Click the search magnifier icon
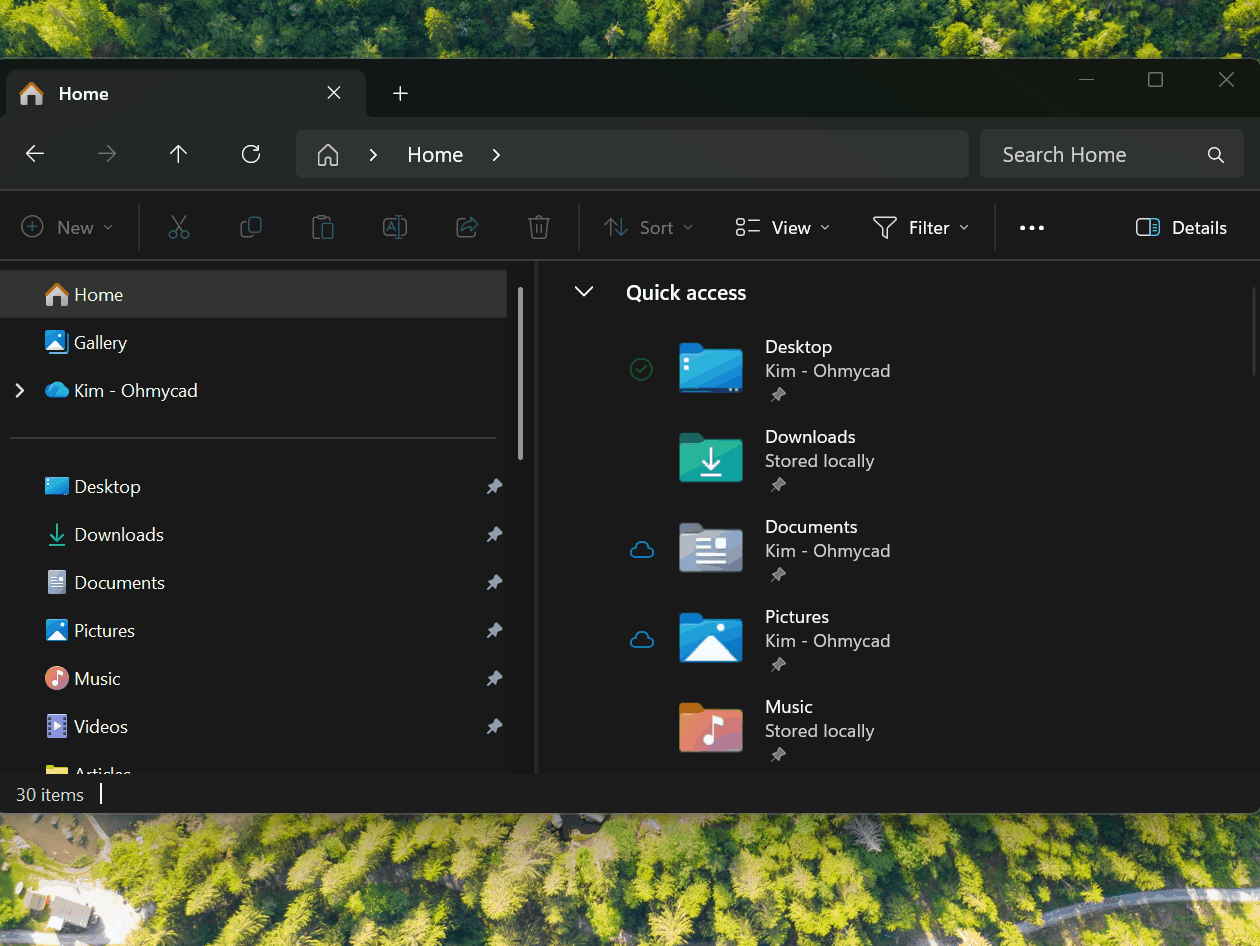The image size is (1260, 946). 1216,155
